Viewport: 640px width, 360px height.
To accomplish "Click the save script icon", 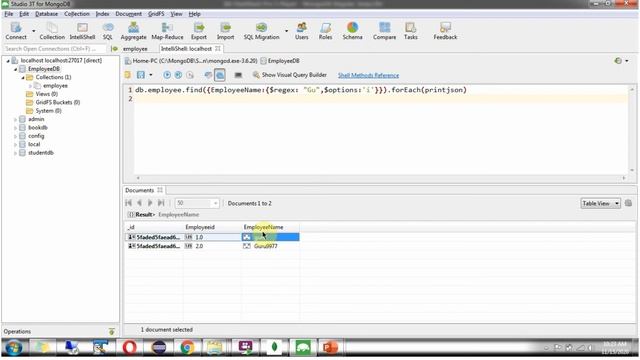I will (x=141, y=75).
